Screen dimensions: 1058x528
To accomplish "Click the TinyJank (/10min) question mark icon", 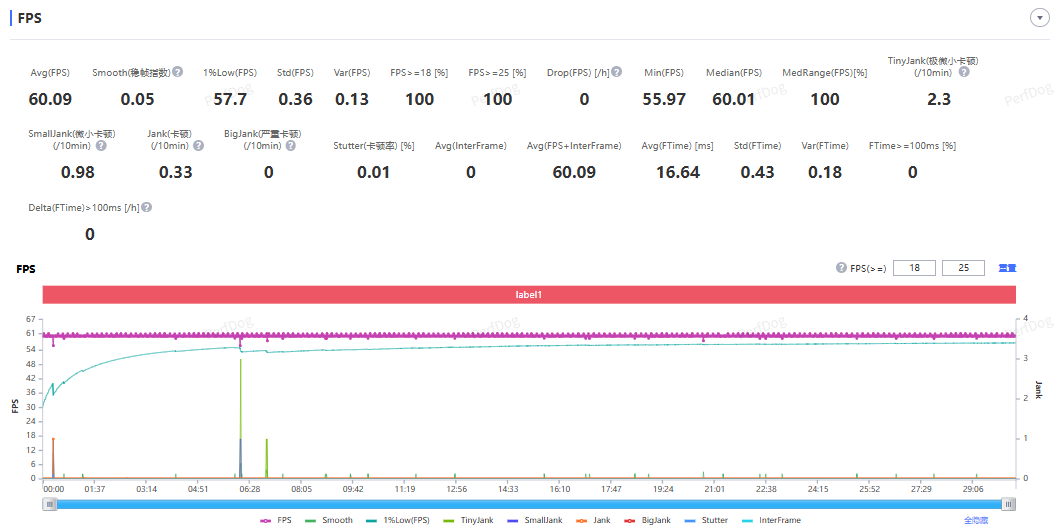I will coord(964,71).
